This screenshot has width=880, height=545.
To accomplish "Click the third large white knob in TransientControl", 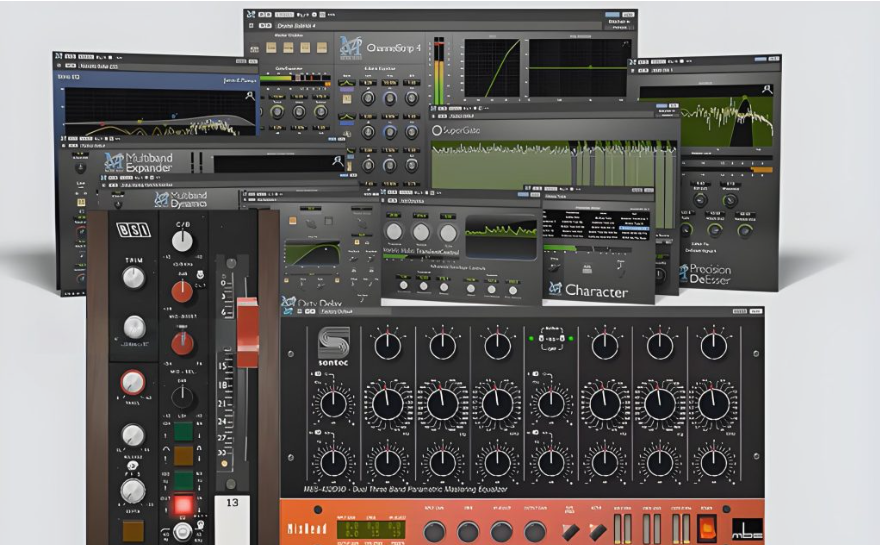I will point(448,232).
